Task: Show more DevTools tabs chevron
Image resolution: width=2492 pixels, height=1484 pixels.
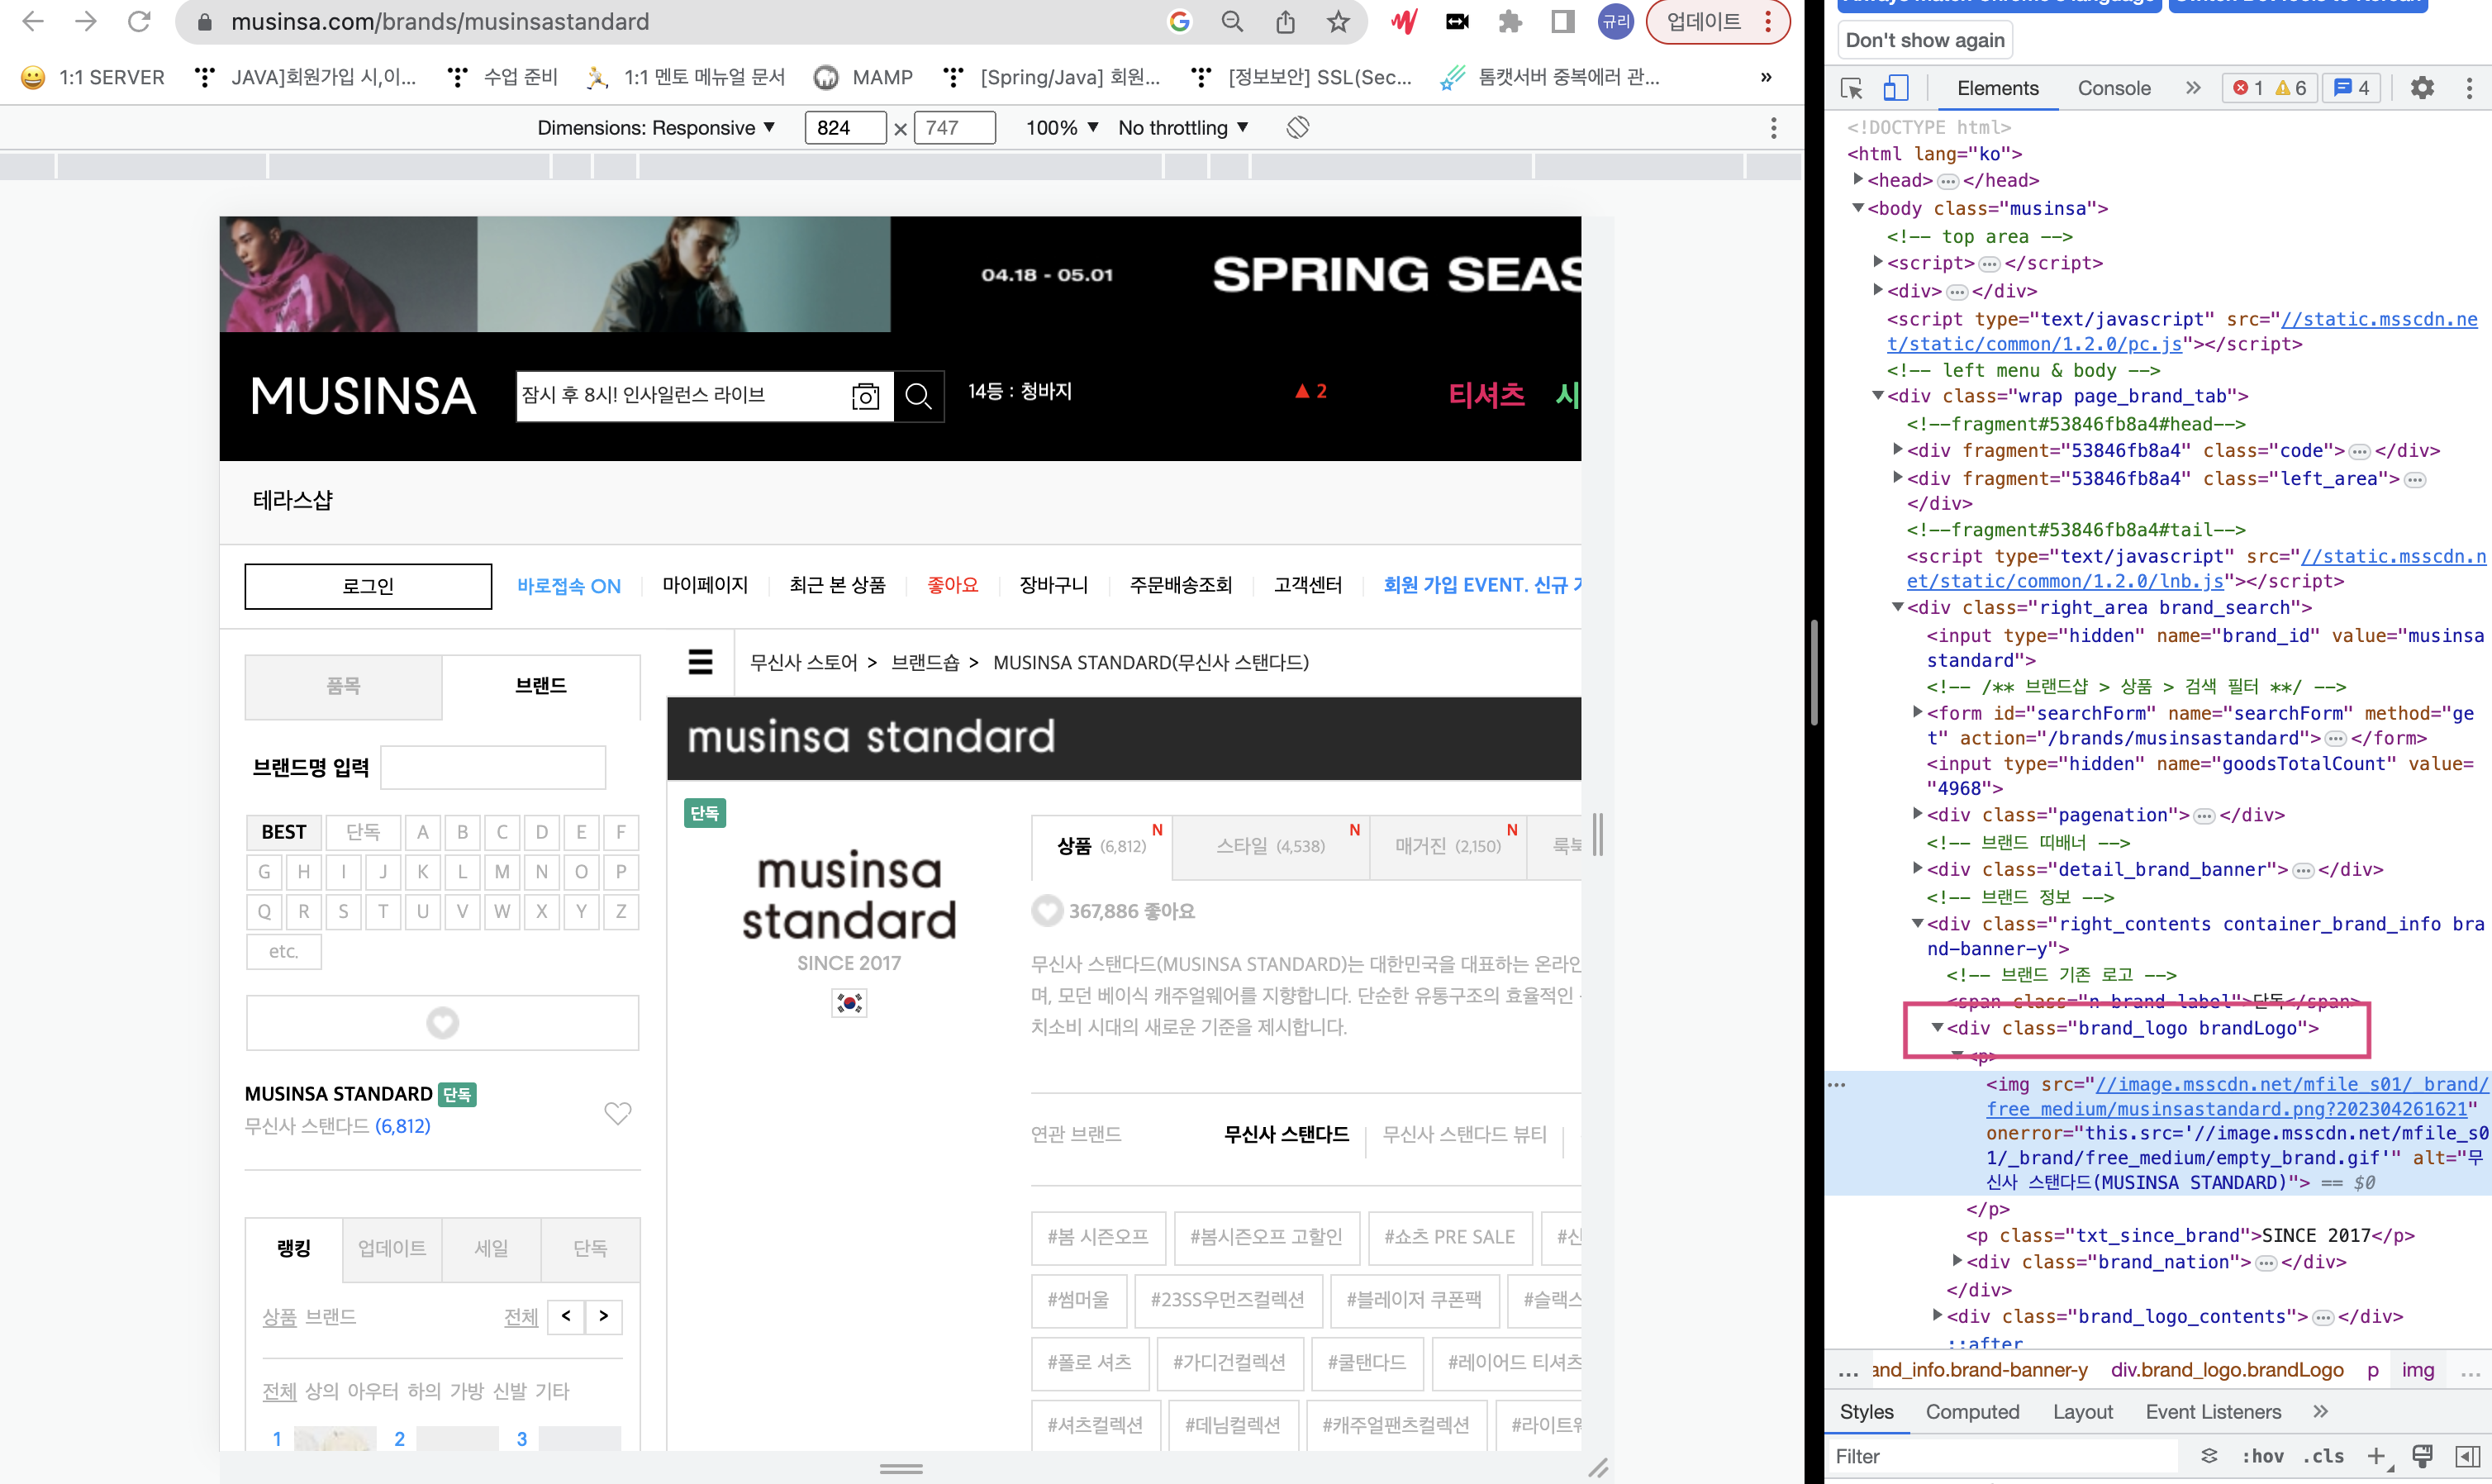Action: (2193, 88)
